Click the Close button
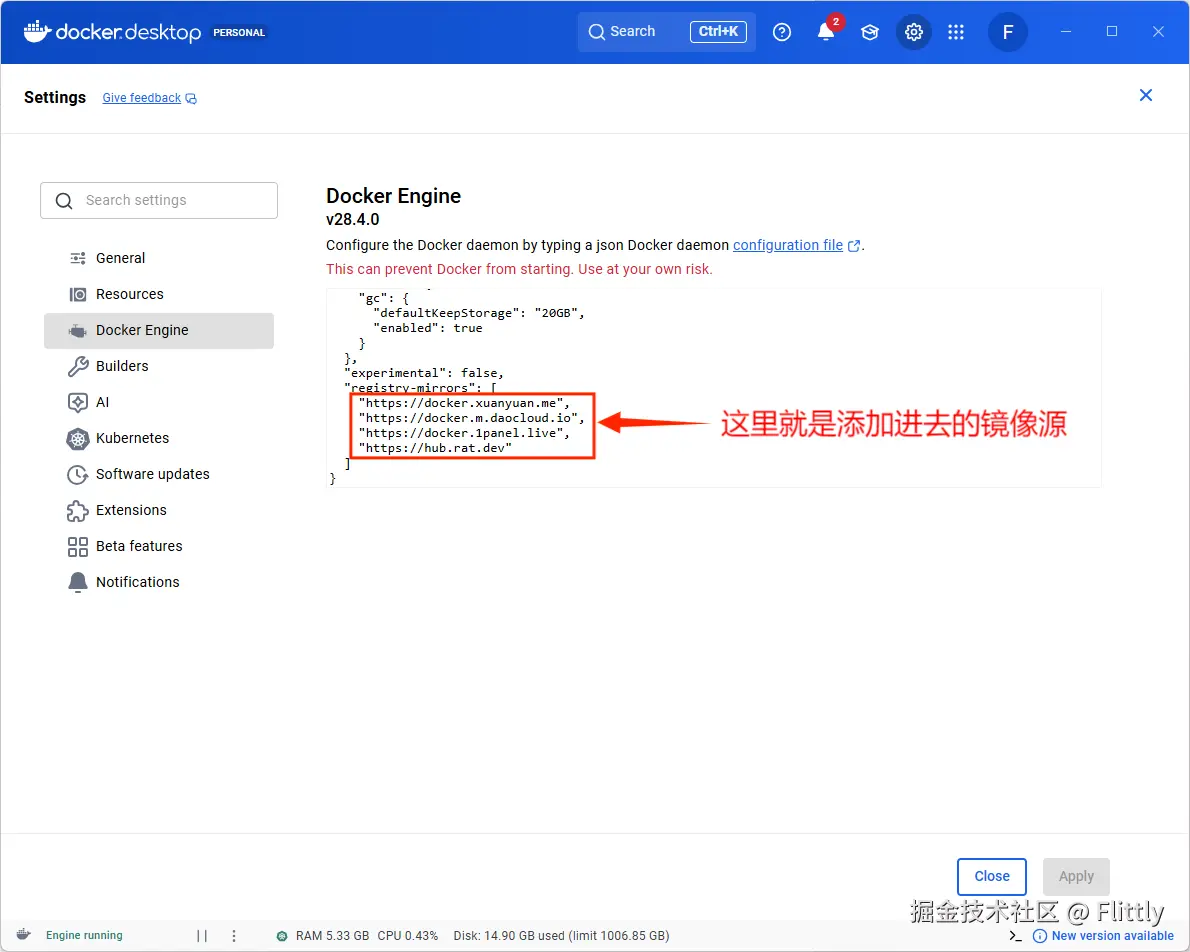 991,876
